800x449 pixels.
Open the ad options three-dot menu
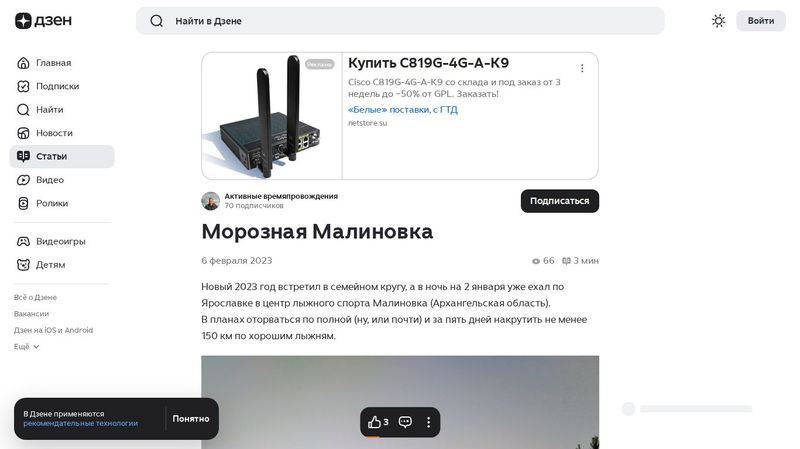click(x=582, y=68)
